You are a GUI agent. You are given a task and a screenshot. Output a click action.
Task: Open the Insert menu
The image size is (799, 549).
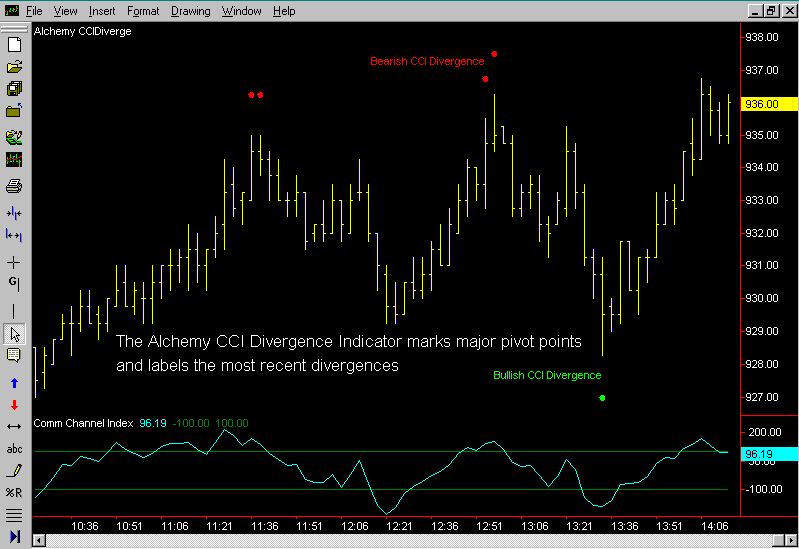point(102,11)
